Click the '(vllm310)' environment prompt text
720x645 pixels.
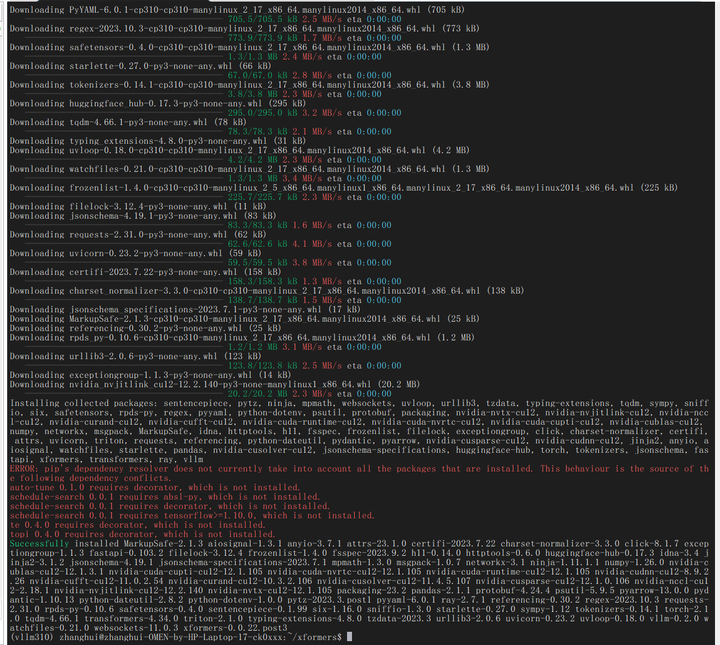[32, 637]
